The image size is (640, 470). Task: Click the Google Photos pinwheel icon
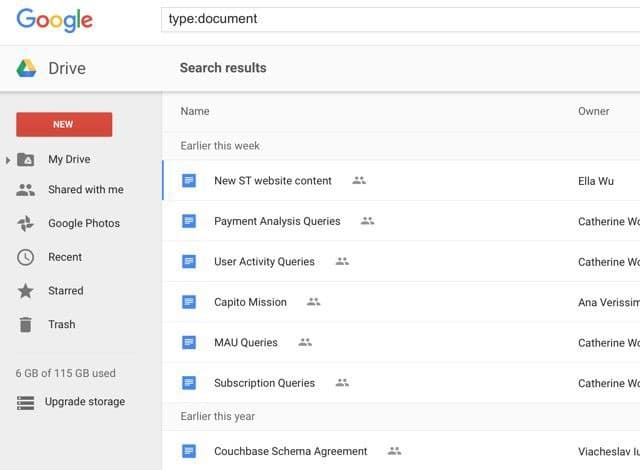click(x=26, y=224)
